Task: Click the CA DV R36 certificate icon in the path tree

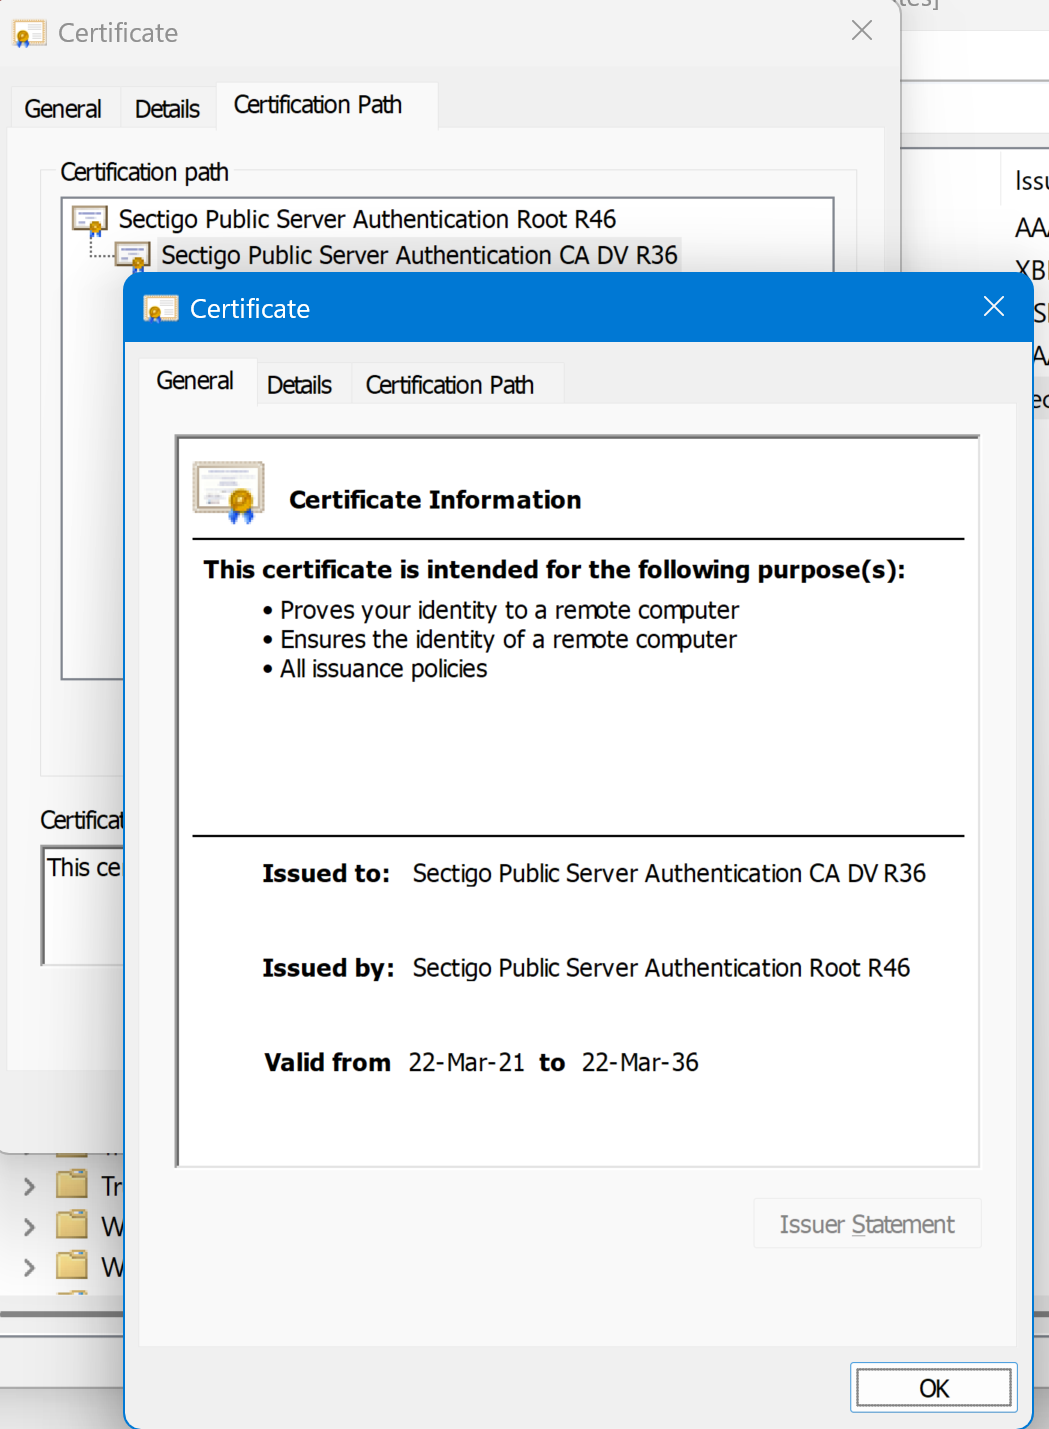Action: click(134, 256)
